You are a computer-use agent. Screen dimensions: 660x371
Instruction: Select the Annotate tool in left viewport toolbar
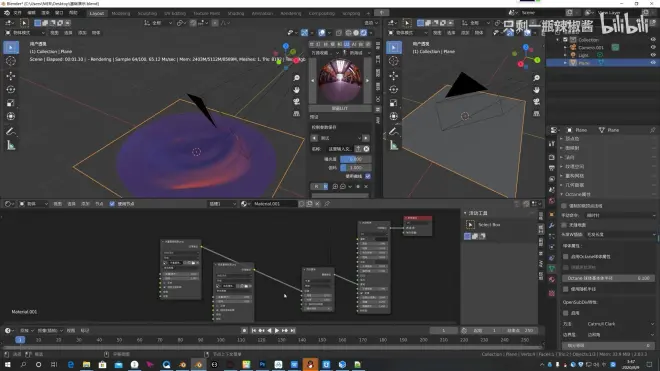click(x=11, y=132)
